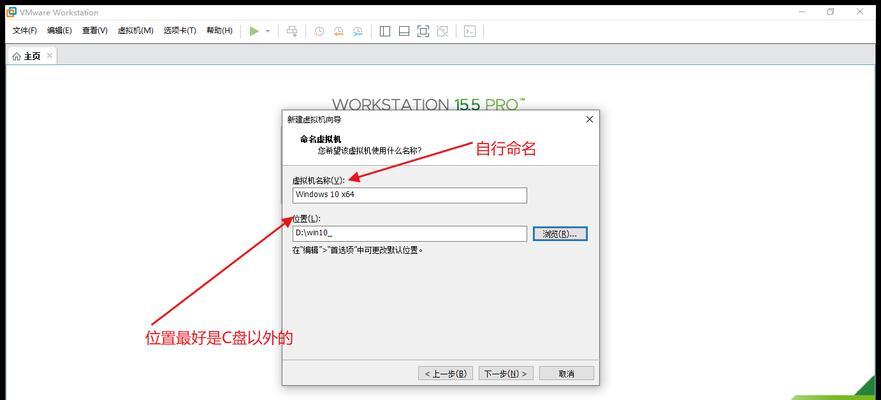This screenshot has height=400, width=881.
Task: Click the send Ctrl+Alt+Del toolbar icon
Action: pyautogui.click(x=292, y=31)
